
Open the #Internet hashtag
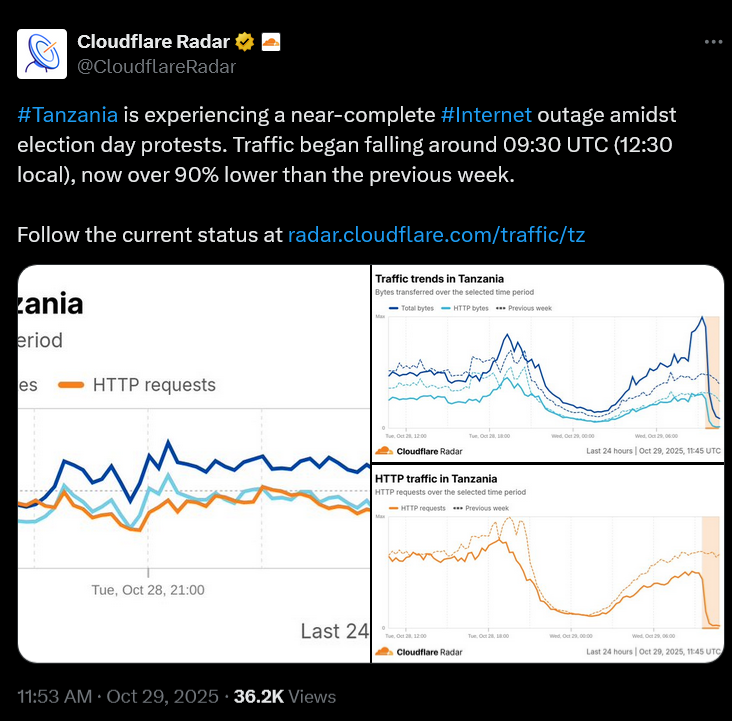pos(486,114)
